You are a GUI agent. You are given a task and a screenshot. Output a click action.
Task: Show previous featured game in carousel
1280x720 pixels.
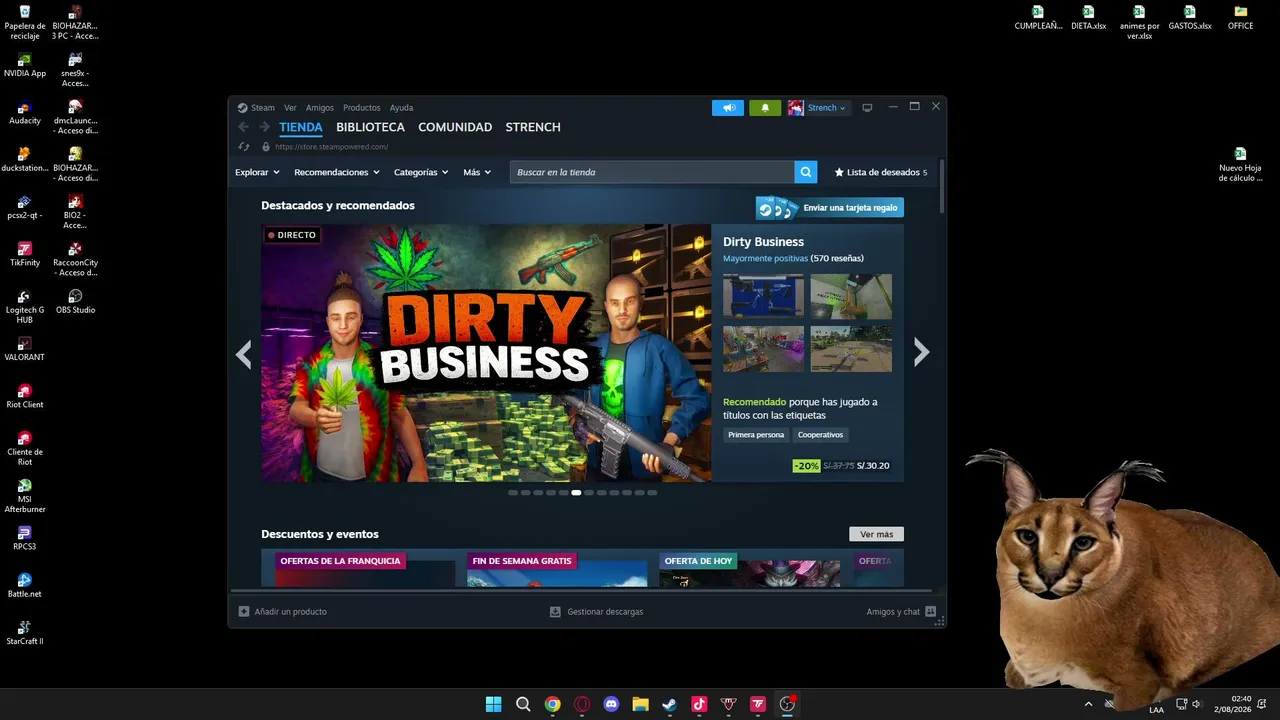tap(244, 353)
